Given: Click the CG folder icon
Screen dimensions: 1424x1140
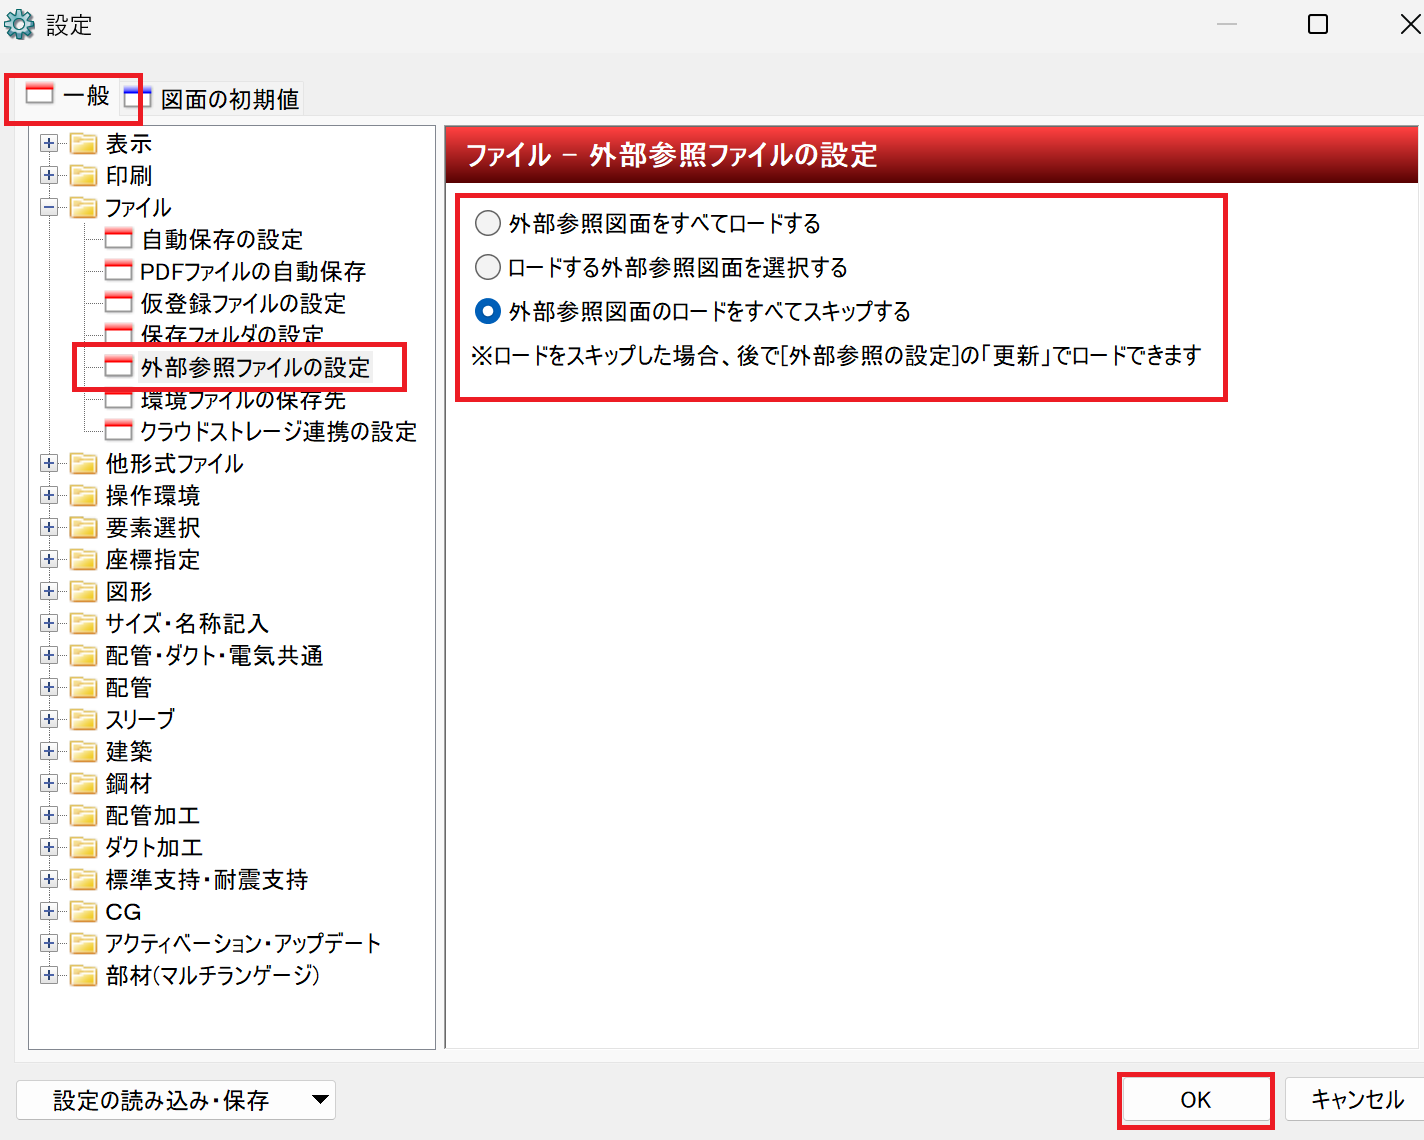Looking at the screenshot, I should pos(83,912).
